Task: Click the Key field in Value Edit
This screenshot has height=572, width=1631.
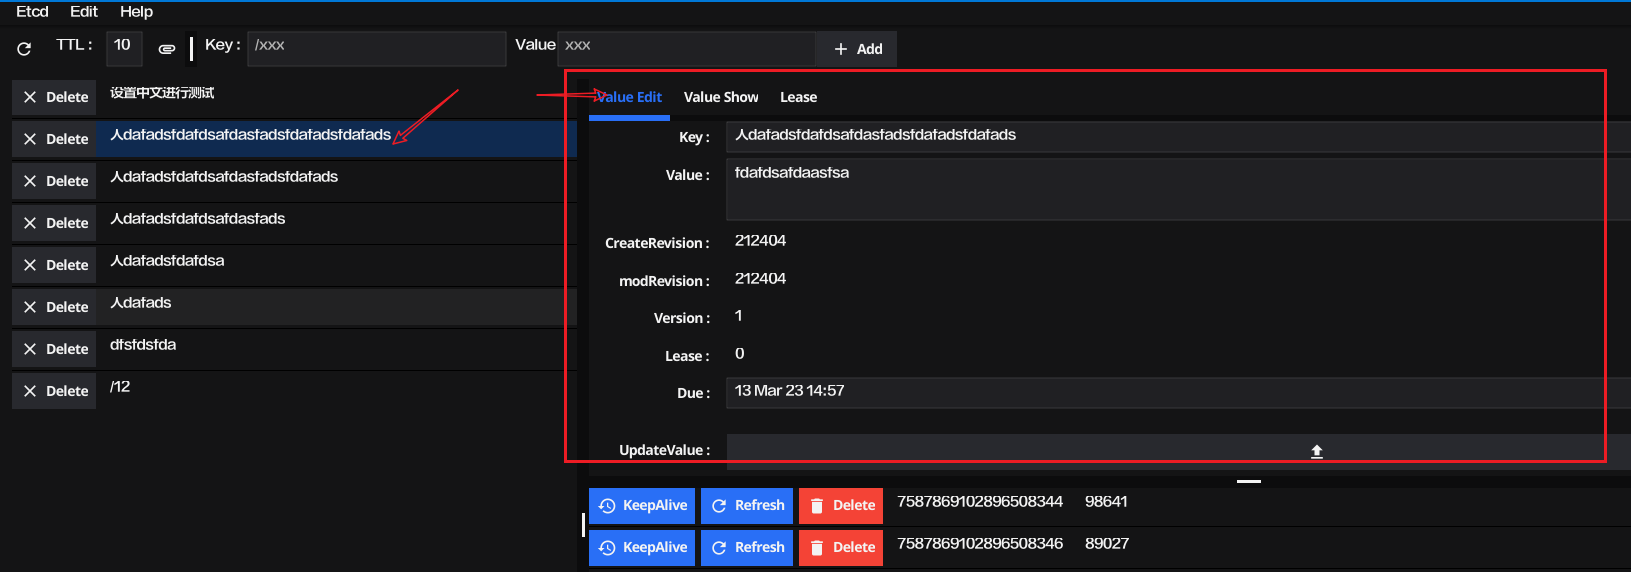Action: (x=1178, y=136)
